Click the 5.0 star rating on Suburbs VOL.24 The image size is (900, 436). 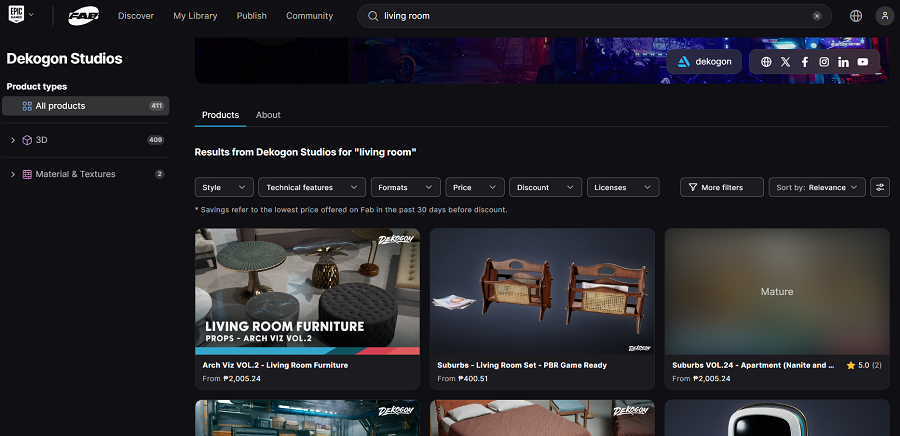pyautogui.click(x=864, y=365)
